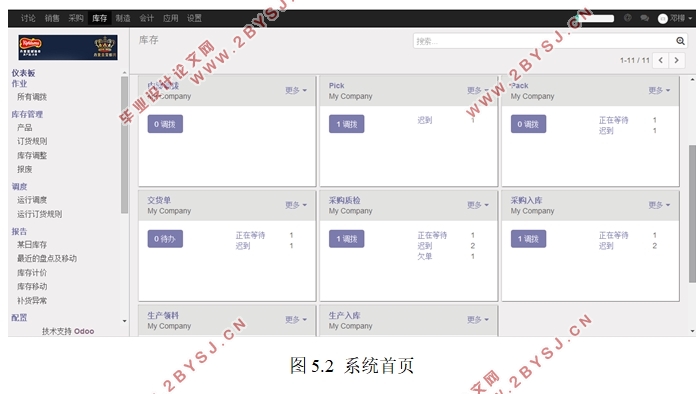Open the Pick card title

coord(337,86)
